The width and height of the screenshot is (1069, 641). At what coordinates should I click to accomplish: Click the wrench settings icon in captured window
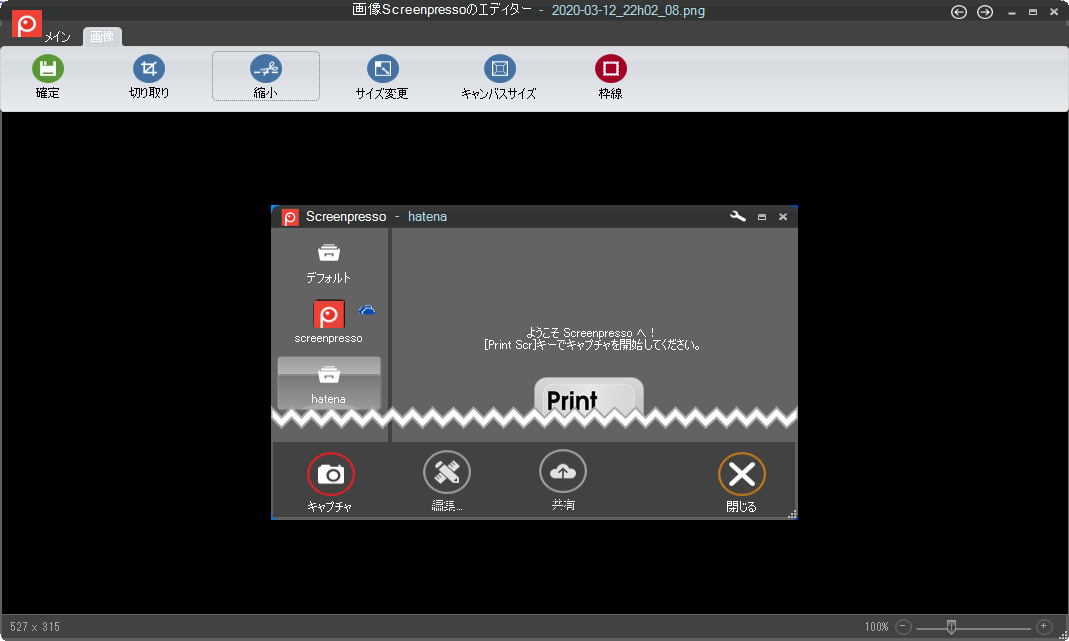pos(738,216)
